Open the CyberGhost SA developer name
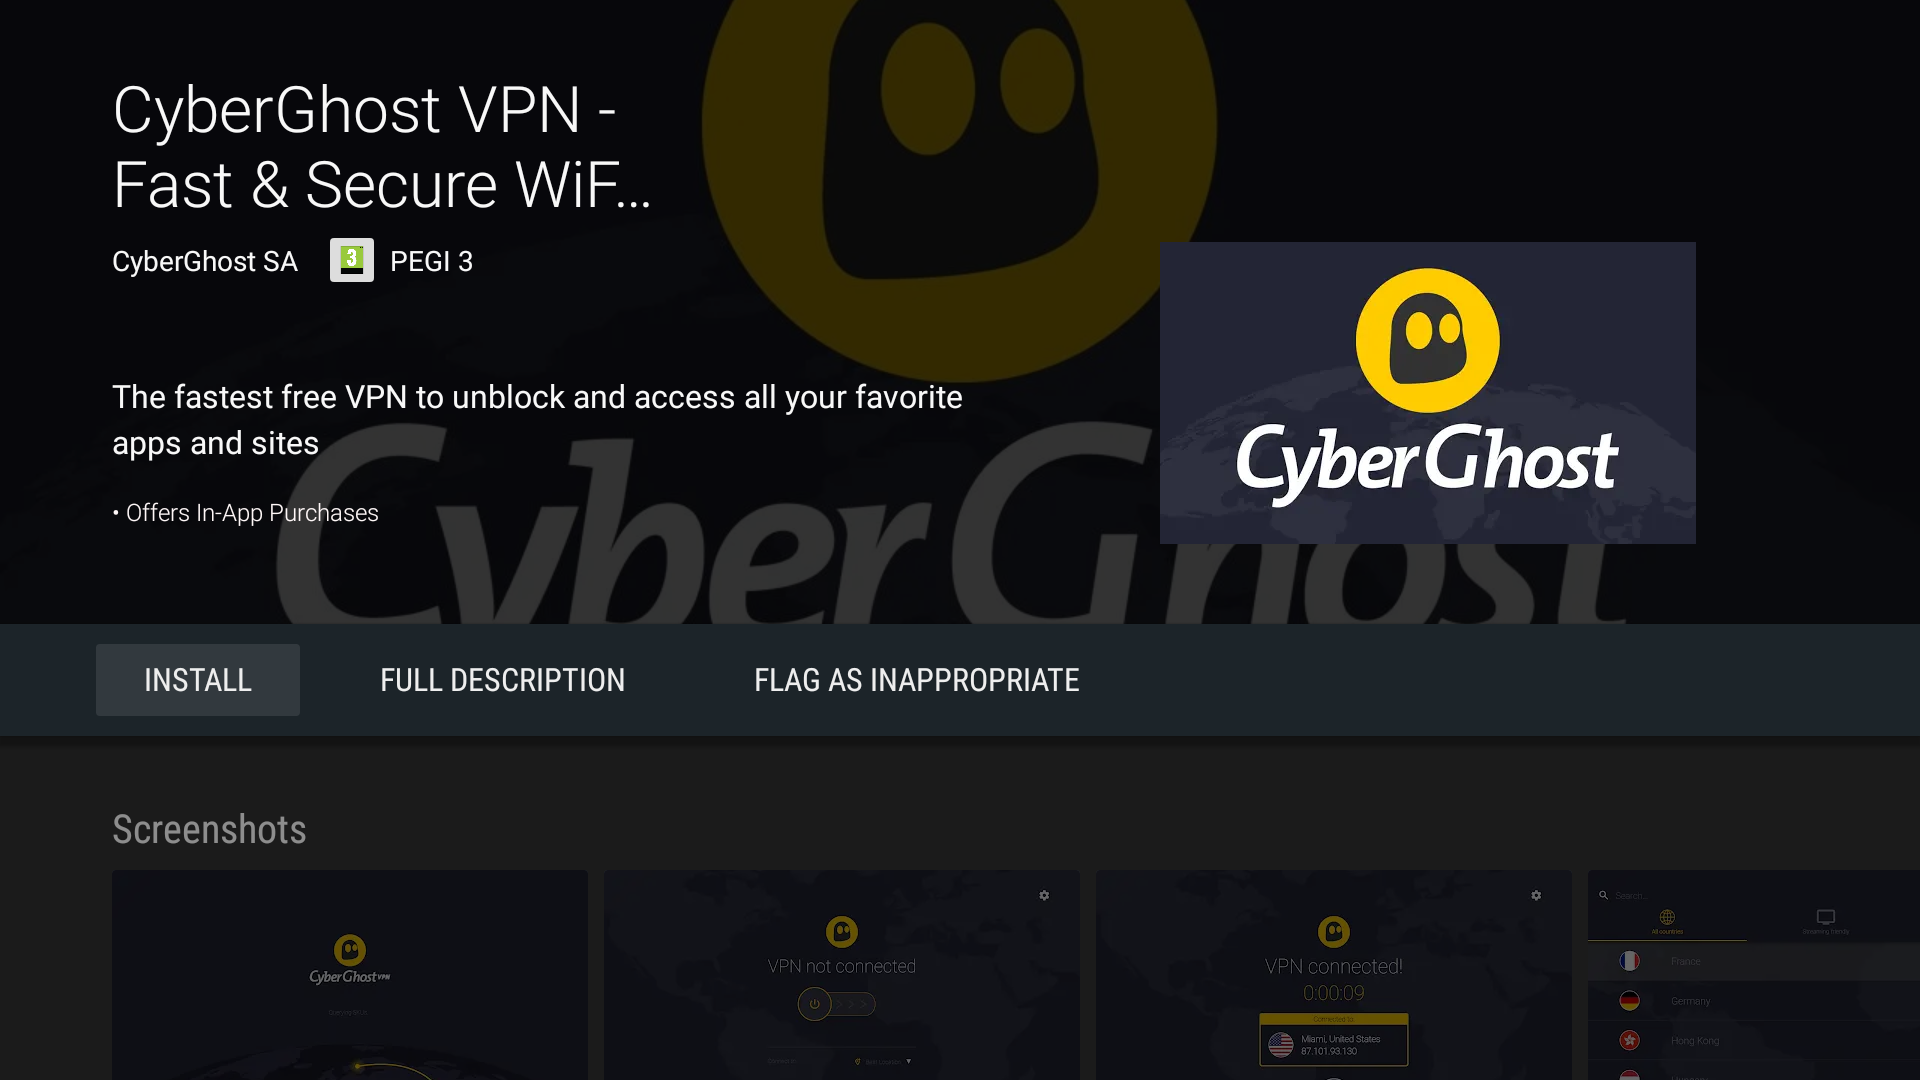This screenshot has height=1080, width=1920. click(205, 261)
